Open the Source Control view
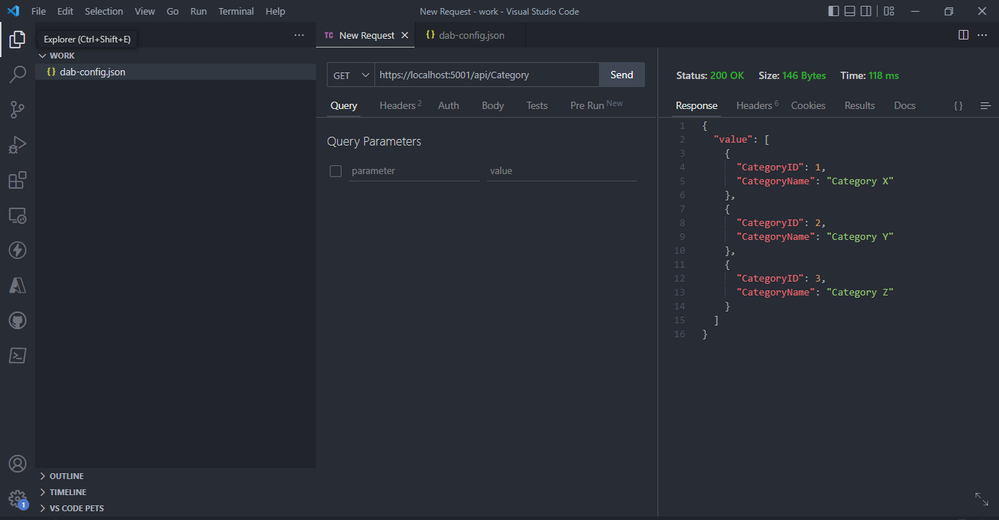Viewport: 999px width, 520px height. tap(17, 110)
